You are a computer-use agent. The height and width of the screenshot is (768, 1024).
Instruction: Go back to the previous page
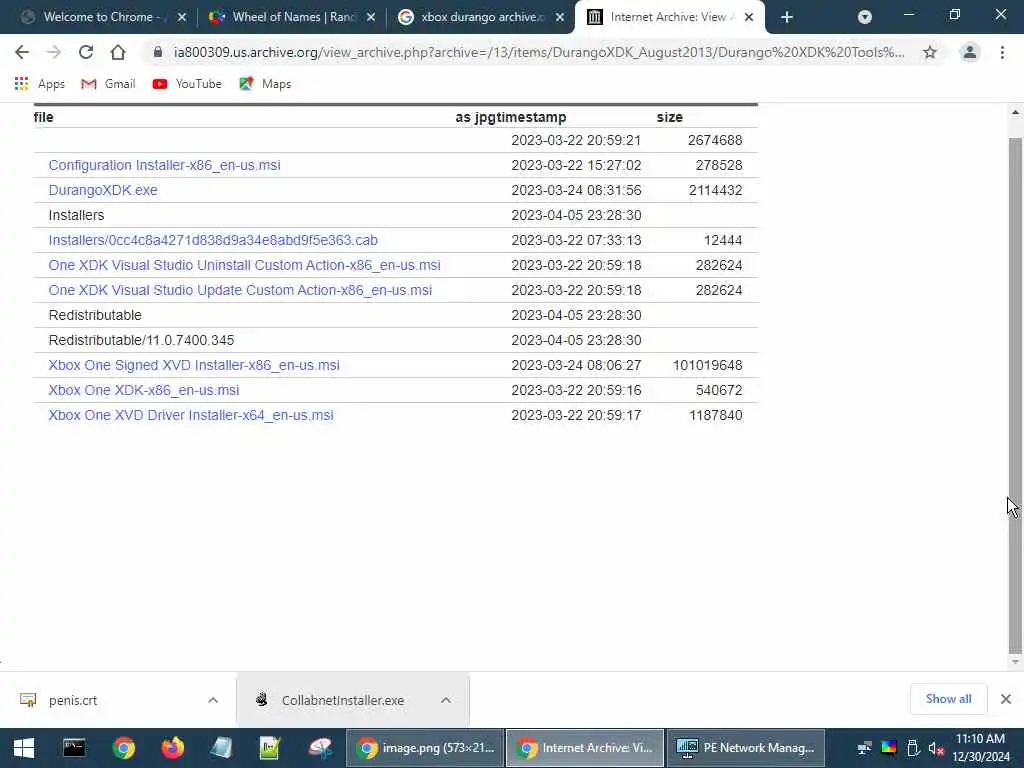(x=22, y=52)
